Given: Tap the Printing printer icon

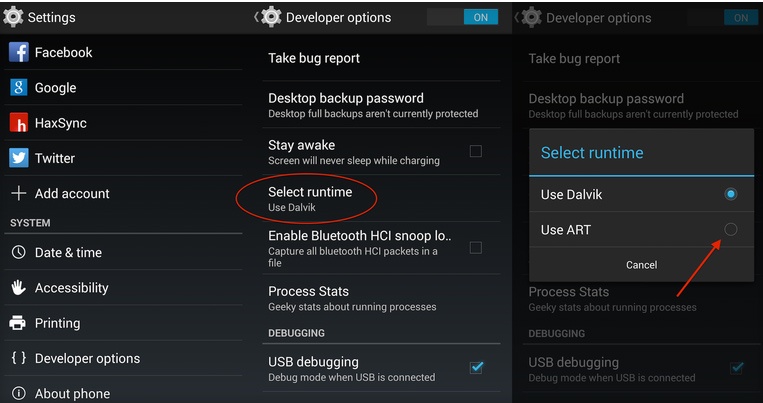Looking at the screenshot, I should (18, 323).
